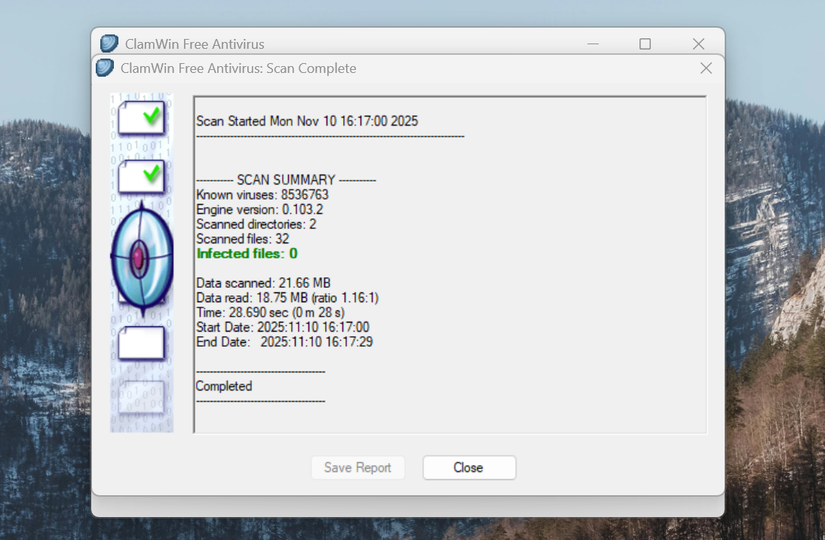Click the 'SCAN SUMMARY' heading
Screen dimensions: 825x540
click(286, 180)
